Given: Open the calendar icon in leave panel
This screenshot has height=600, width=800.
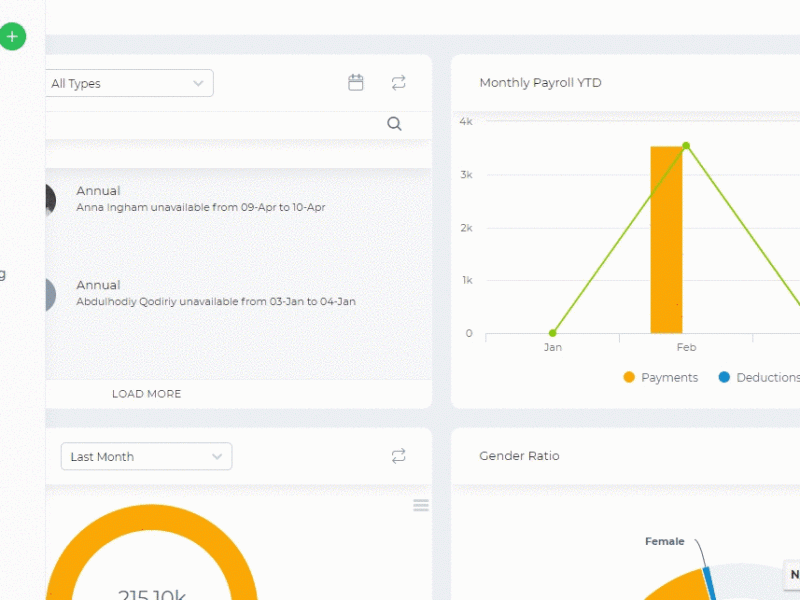Looking at the screenshot, I should click(x=356, y=83).
